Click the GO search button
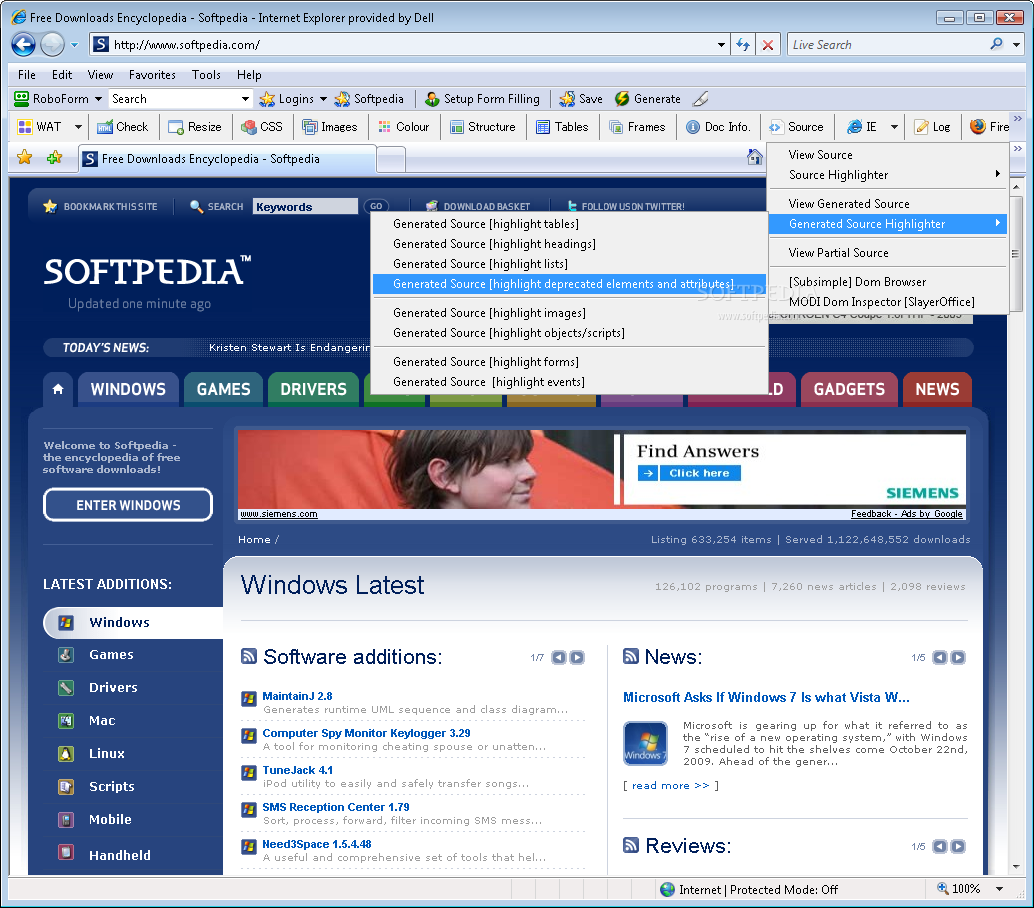The image size is (1034, 908). coord(376,206)
